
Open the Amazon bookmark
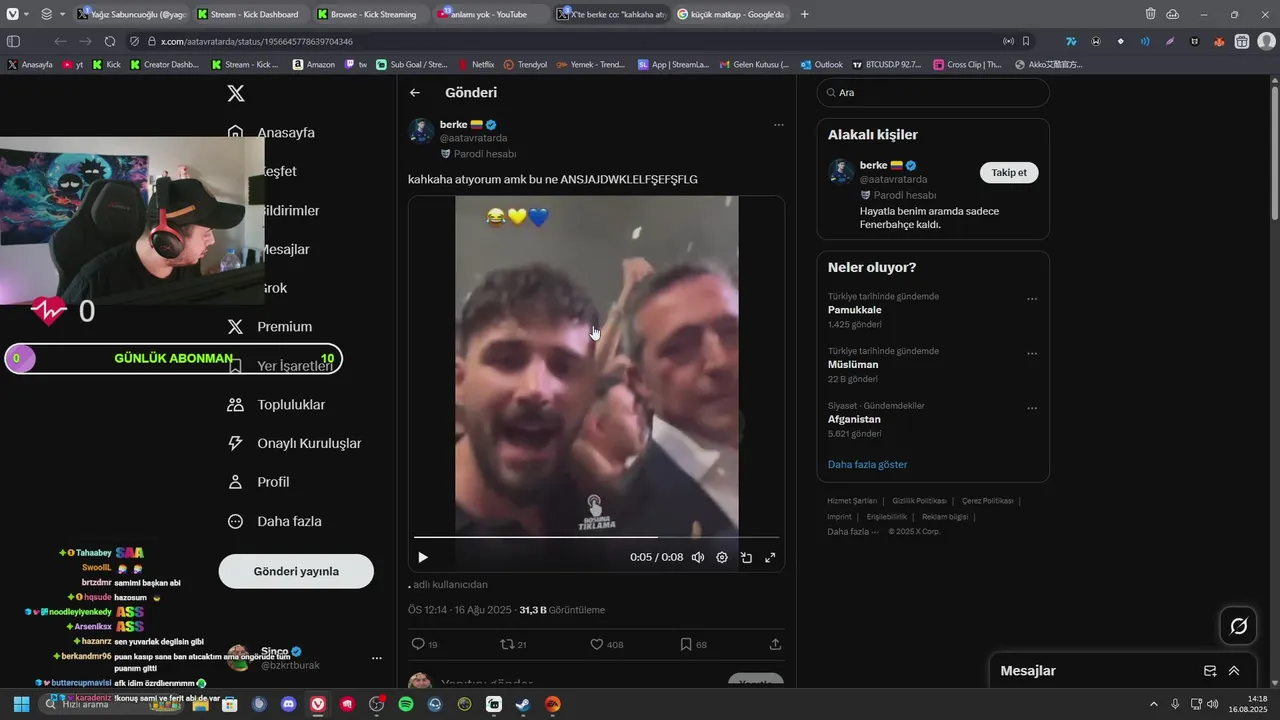click(314, 64)
